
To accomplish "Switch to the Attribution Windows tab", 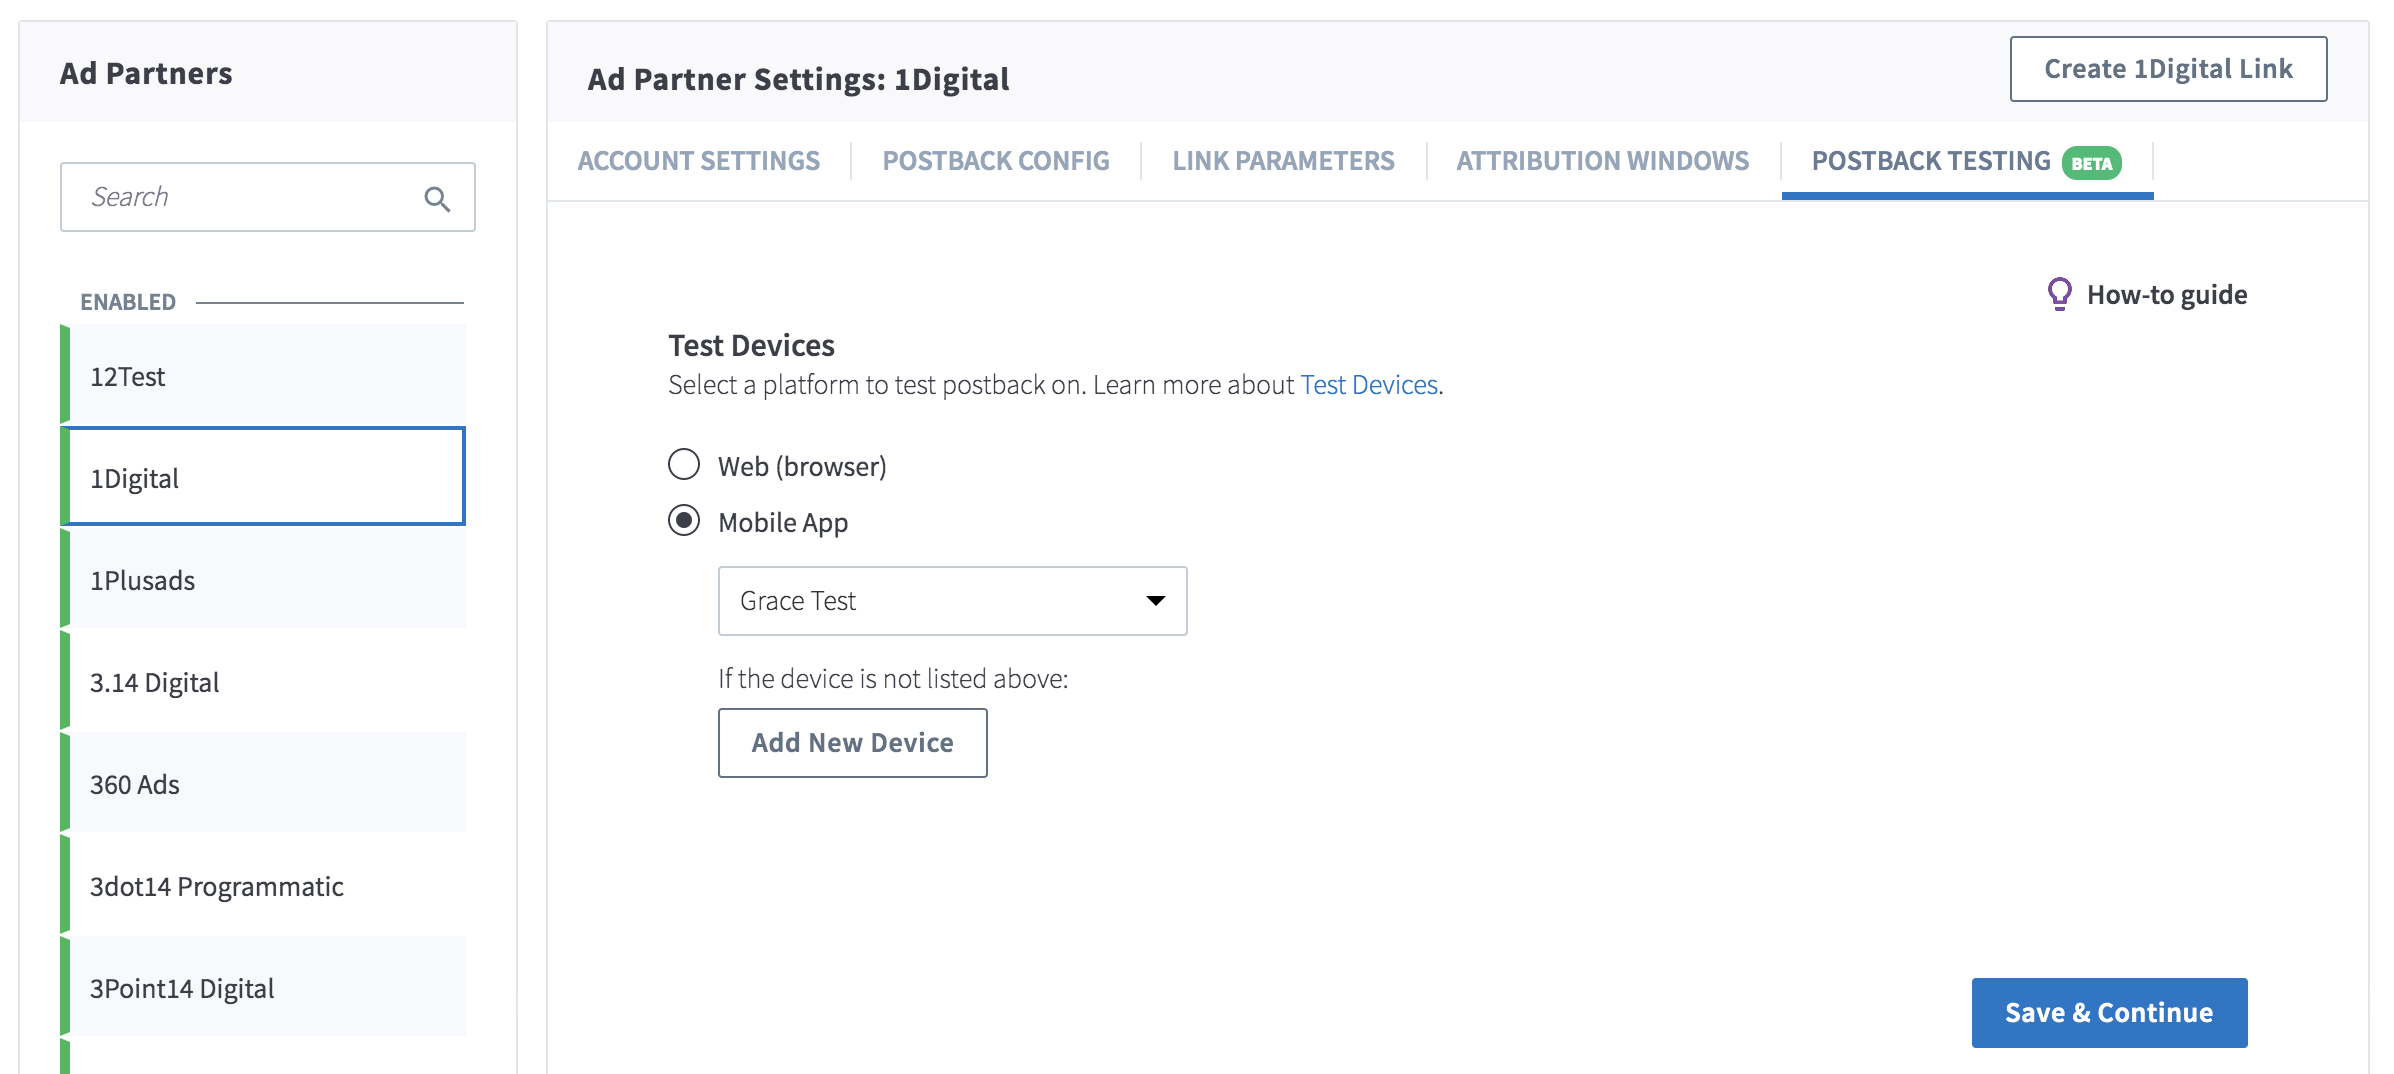I will tap(1602, 161).
